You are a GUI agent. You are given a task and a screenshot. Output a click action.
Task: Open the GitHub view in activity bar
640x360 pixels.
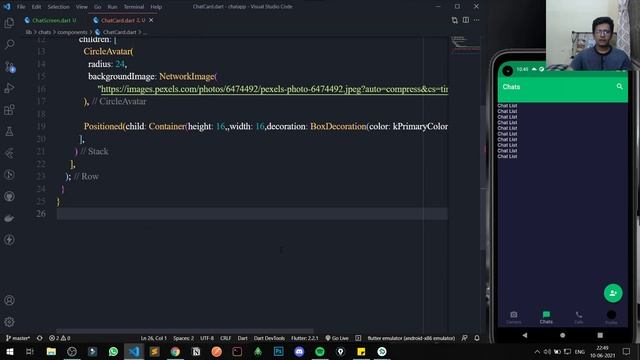[9, 196]
